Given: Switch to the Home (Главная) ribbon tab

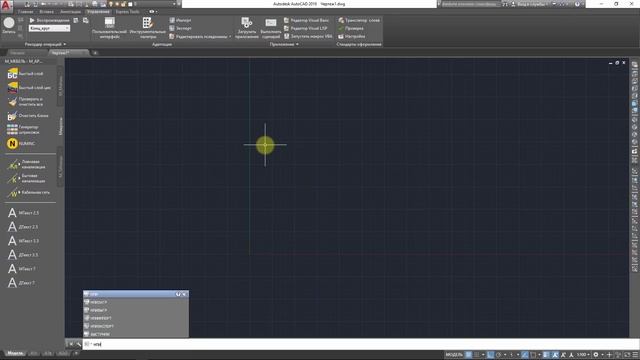Looking at the screenshot, I should [x=25, y=12].
